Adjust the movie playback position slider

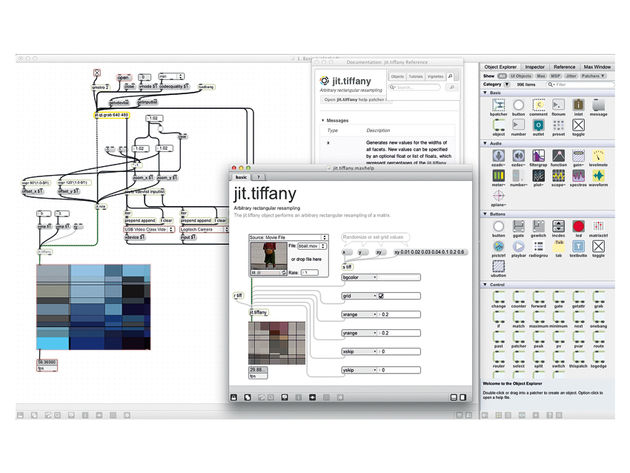268,273
